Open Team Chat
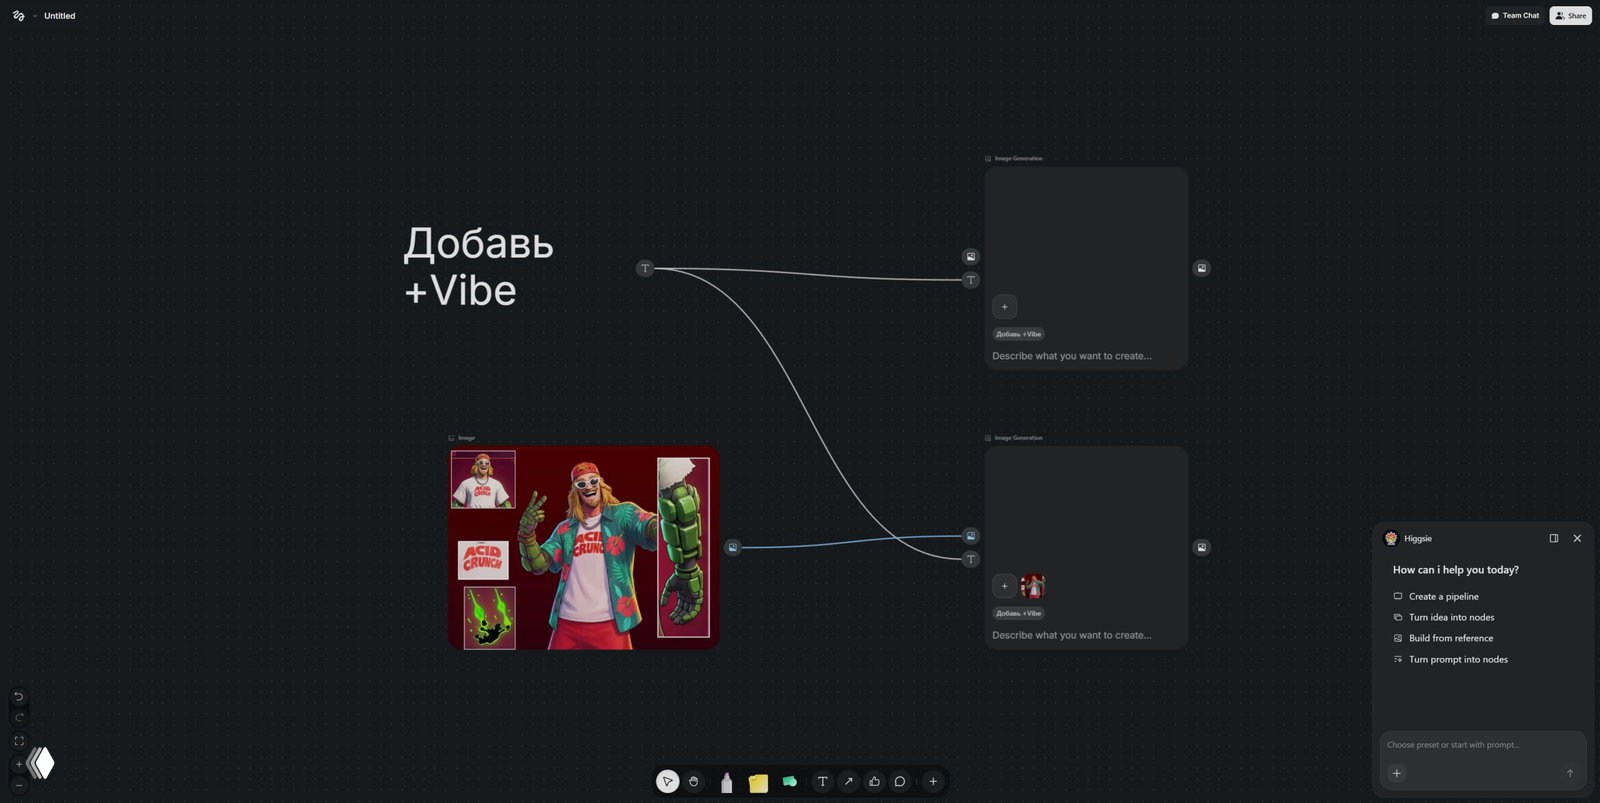The height and width of the screenshot is (803, 1600). click(1515, 16)
